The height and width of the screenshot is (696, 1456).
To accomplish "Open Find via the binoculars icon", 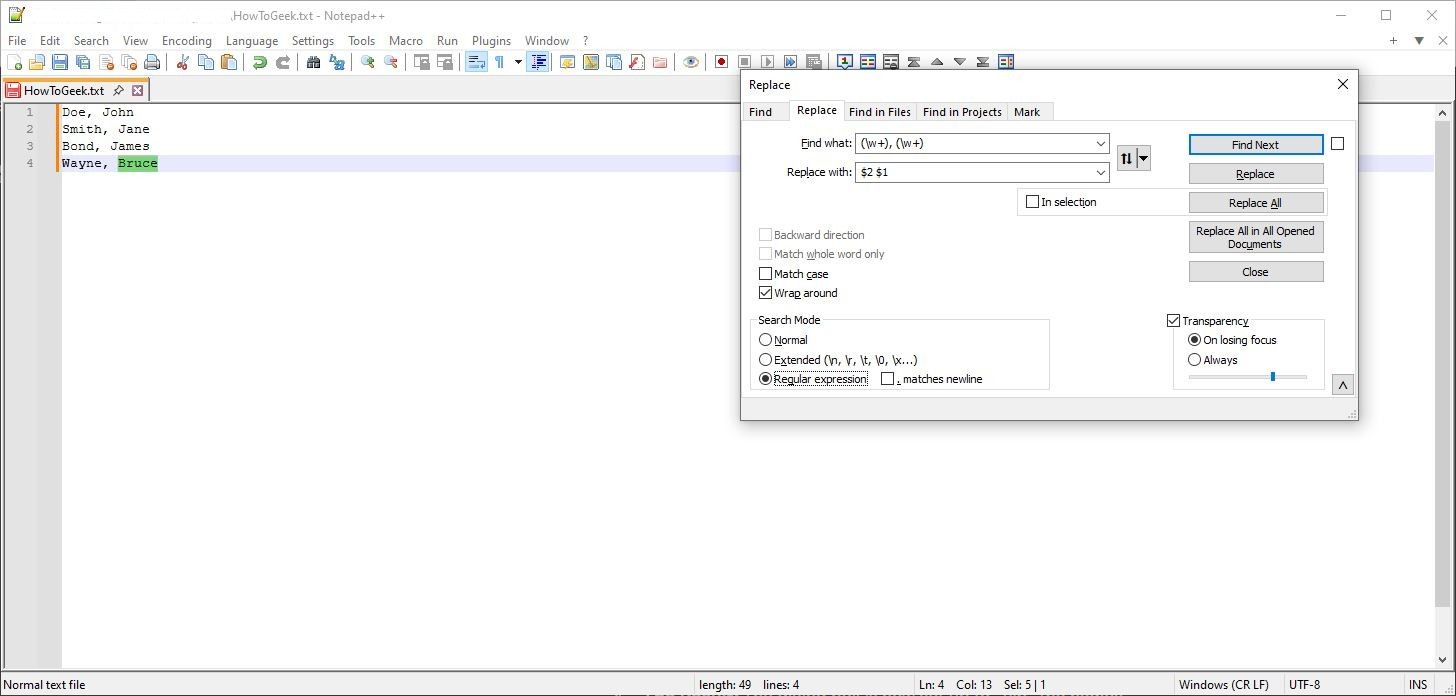I will [x=313, y=62].
